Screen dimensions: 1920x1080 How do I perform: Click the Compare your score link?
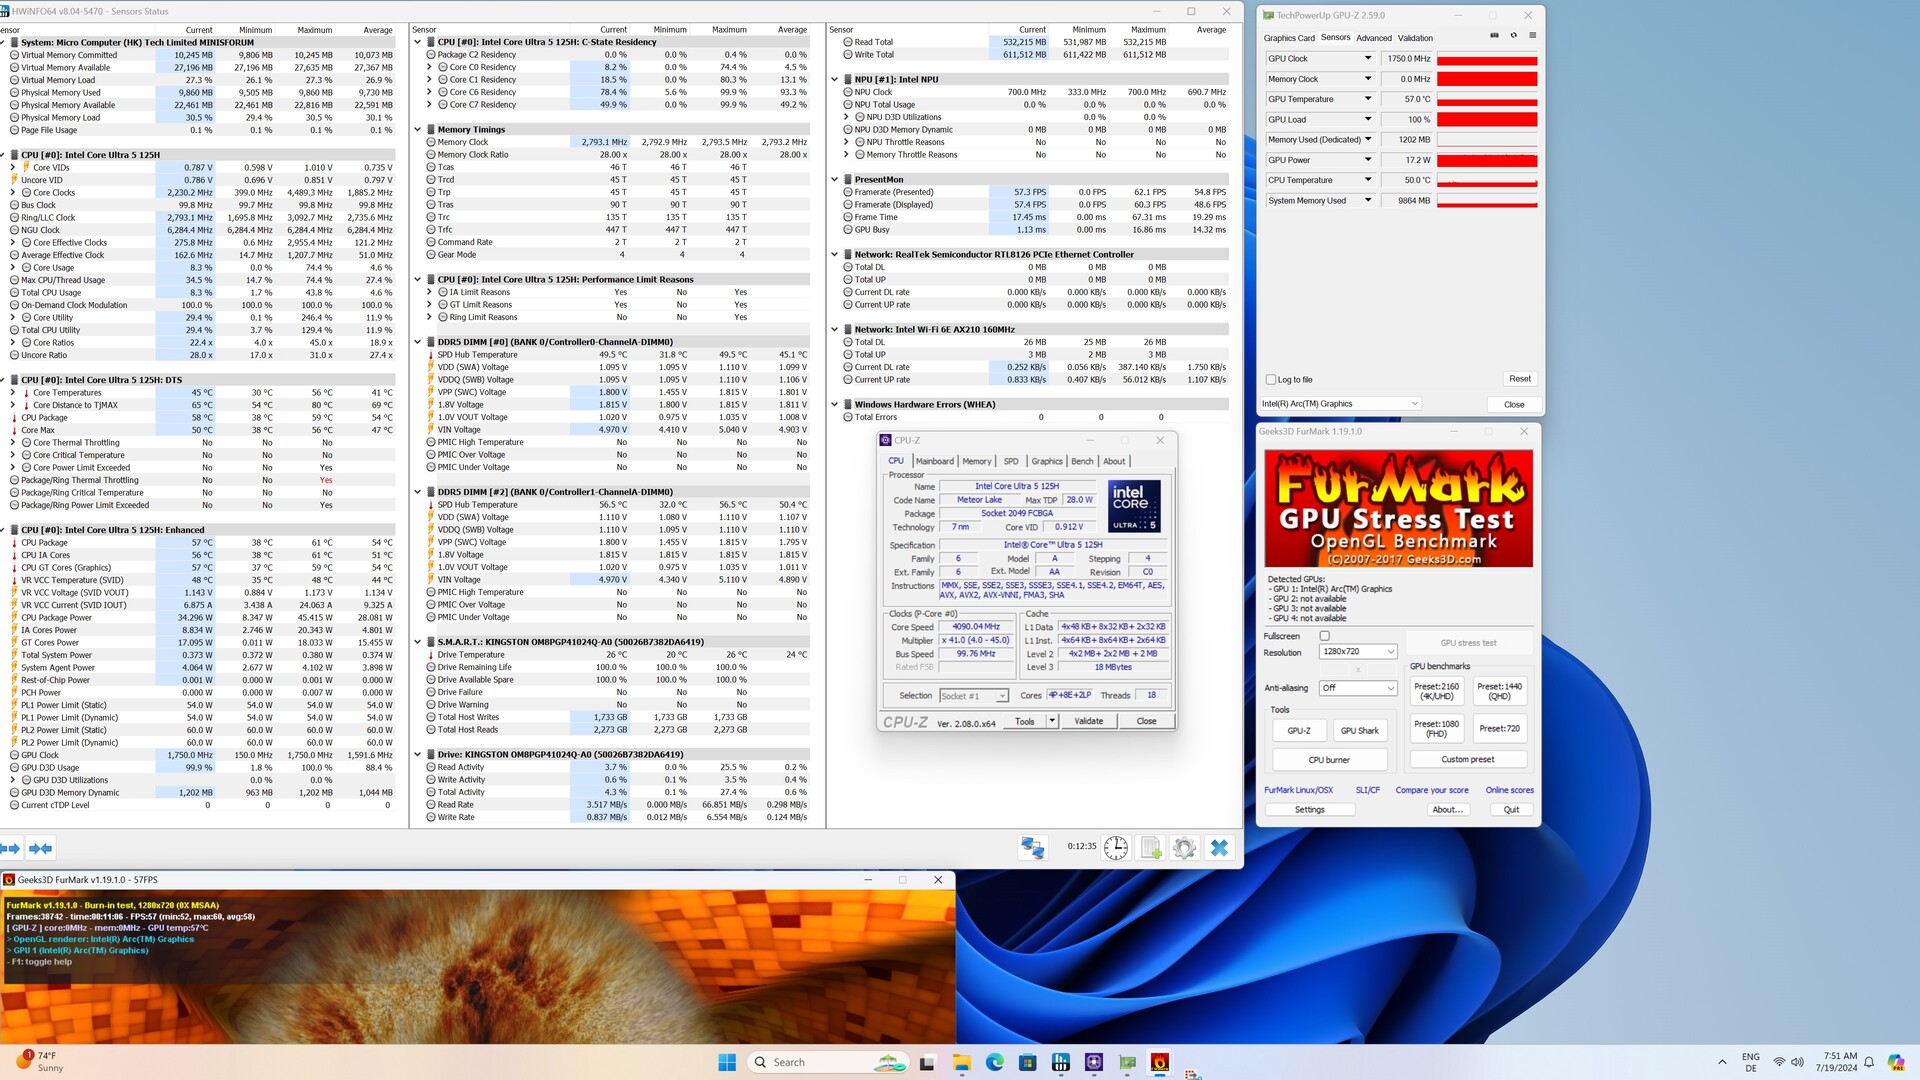point(1432,790)
